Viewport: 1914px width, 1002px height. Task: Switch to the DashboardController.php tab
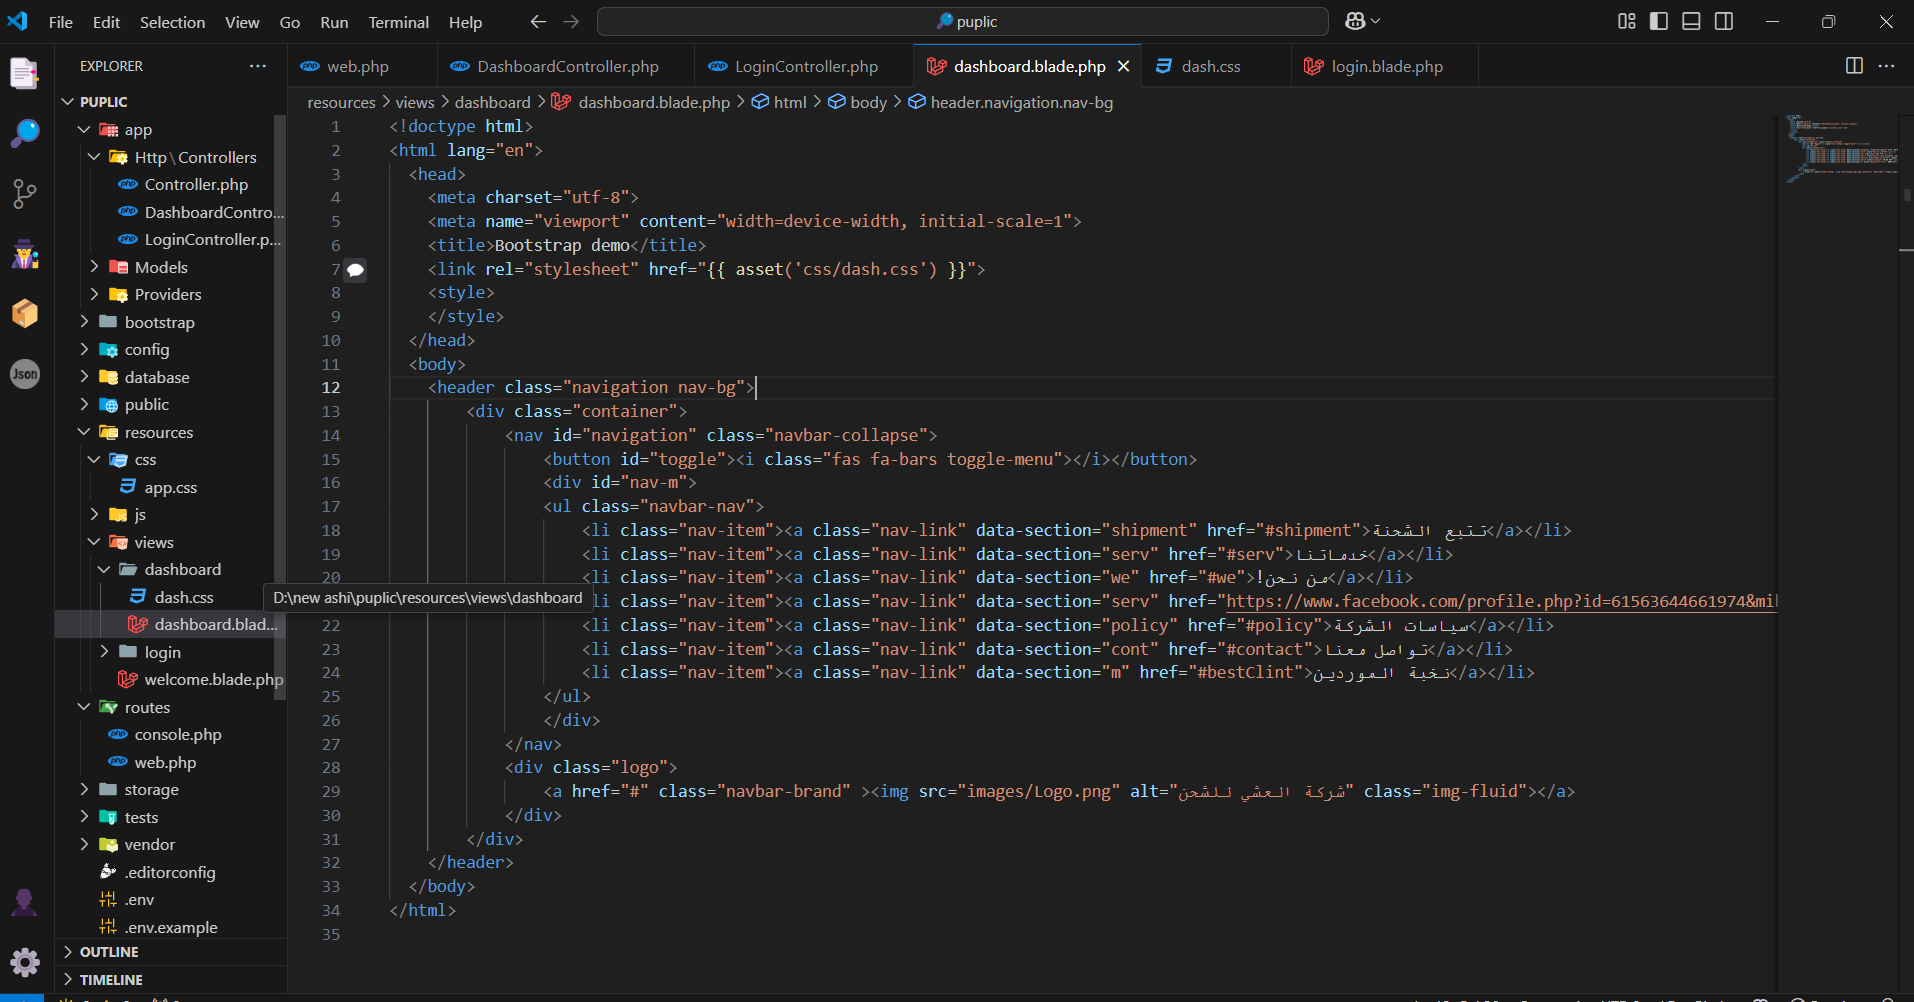pyautogui.click(x=565, y=66)
